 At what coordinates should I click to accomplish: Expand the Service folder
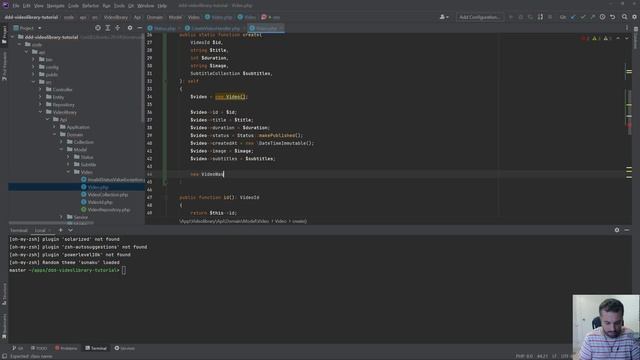coord(61,217)
